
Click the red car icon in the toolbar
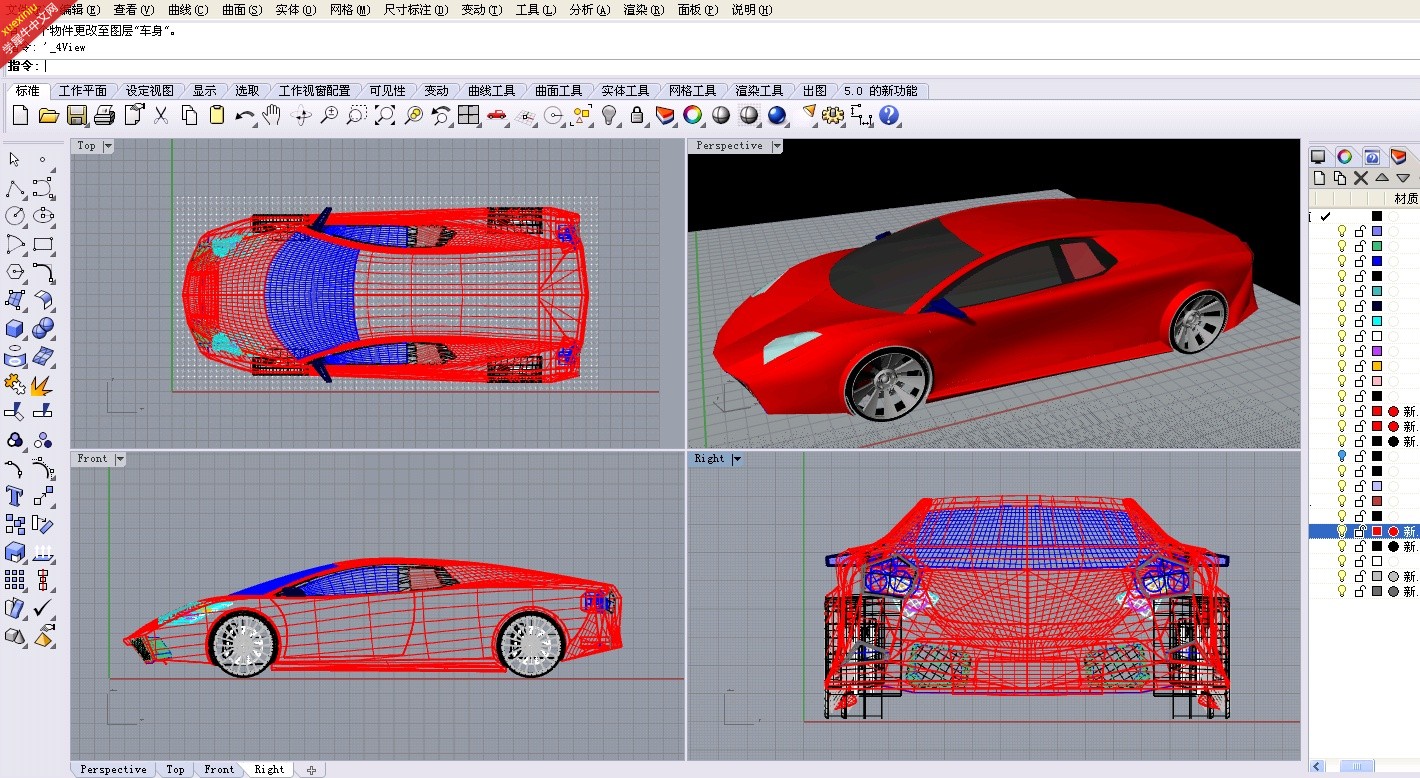pyautogui.click(x=497, y=116)
